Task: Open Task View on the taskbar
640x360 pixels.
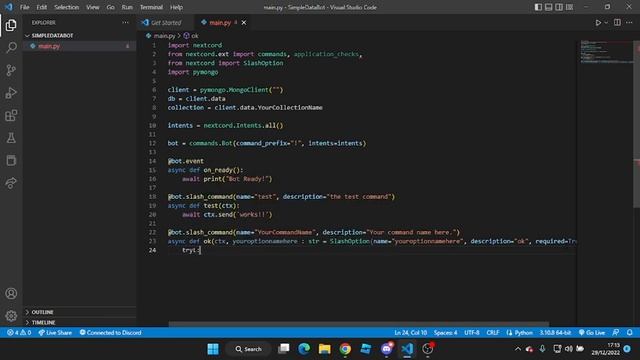Action: click(x=284, y=349)
